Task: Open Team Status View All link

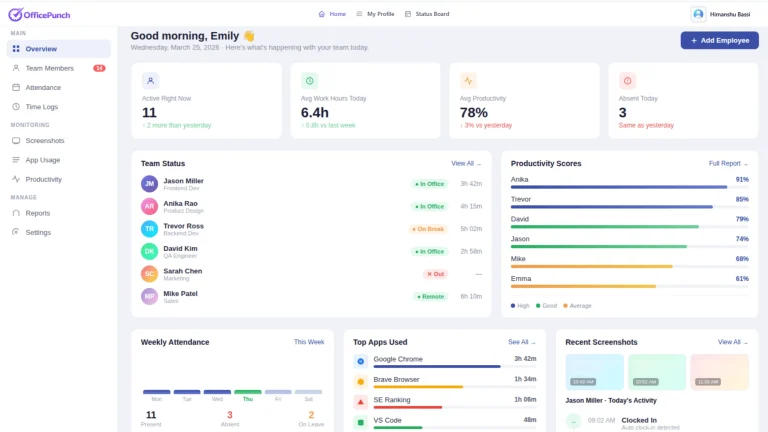Action: click(466, 163)
